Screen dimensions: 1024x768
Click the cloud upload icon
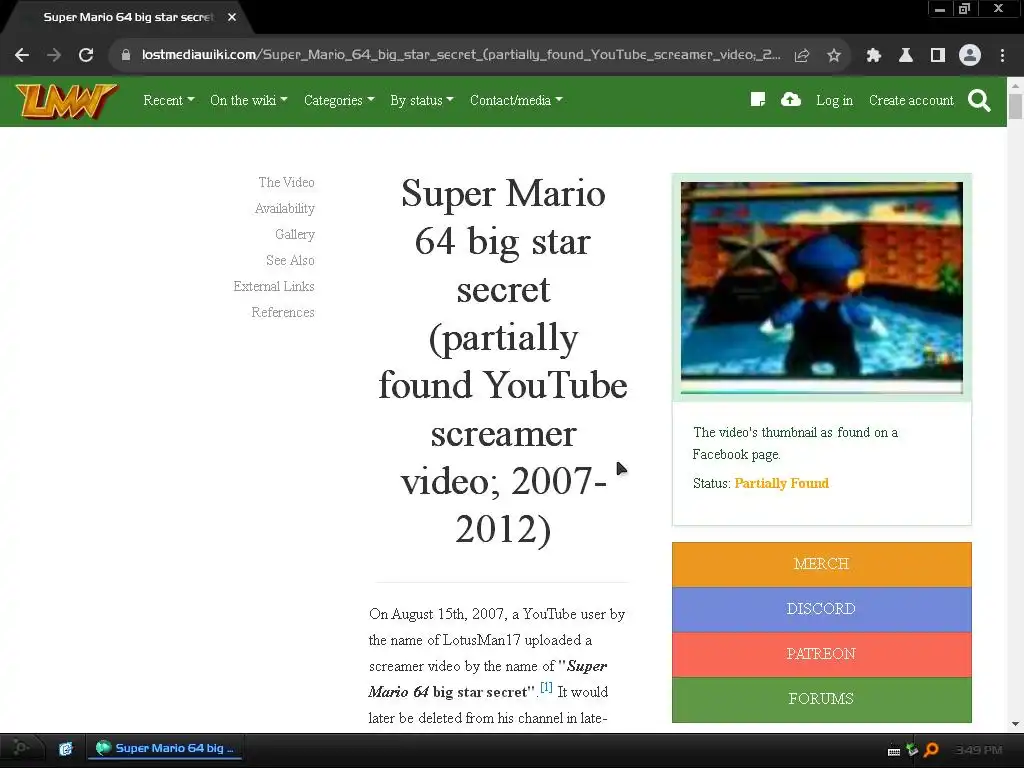point(791,100)
